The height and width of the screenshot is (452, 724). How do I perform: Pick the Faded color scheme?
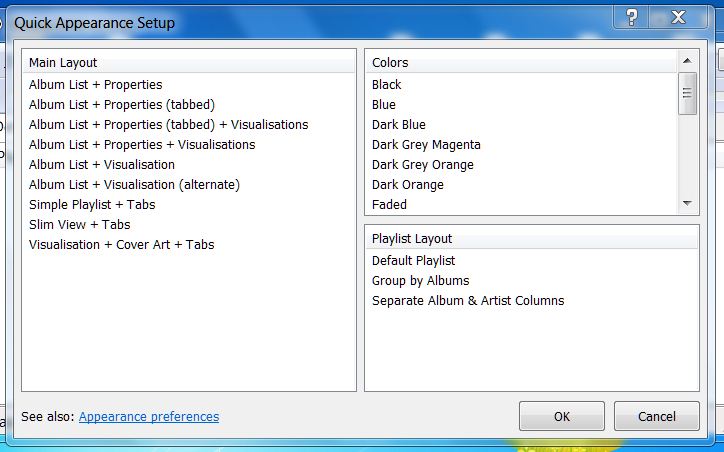(x=389, y=205)
